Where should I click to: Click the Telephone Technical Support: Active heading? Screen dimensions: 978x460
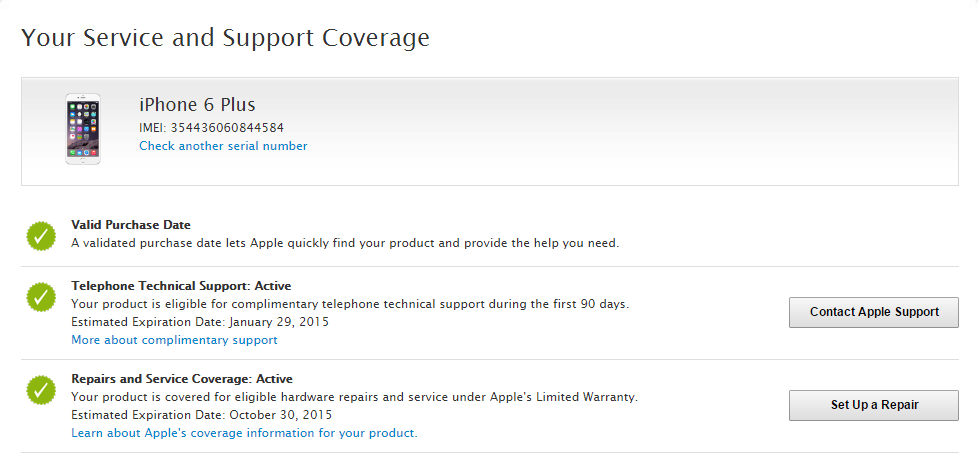[181, 286]
